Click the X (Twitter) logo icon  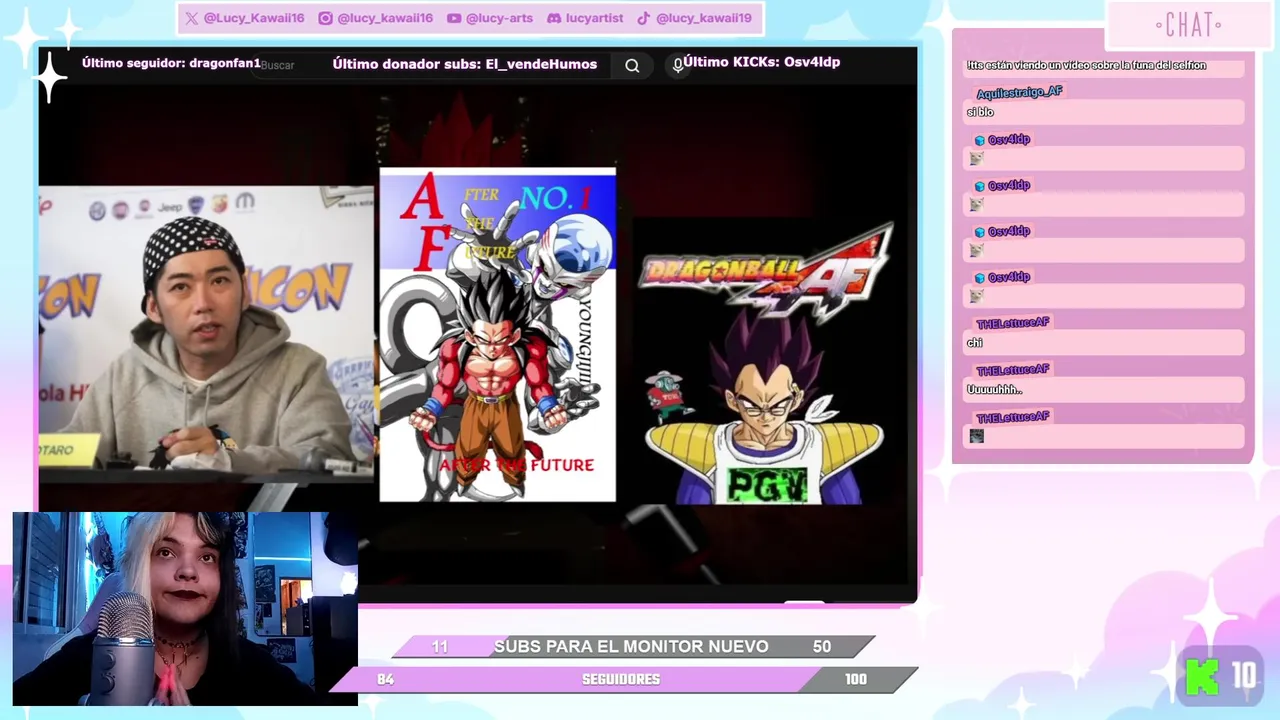coord(192,18)
